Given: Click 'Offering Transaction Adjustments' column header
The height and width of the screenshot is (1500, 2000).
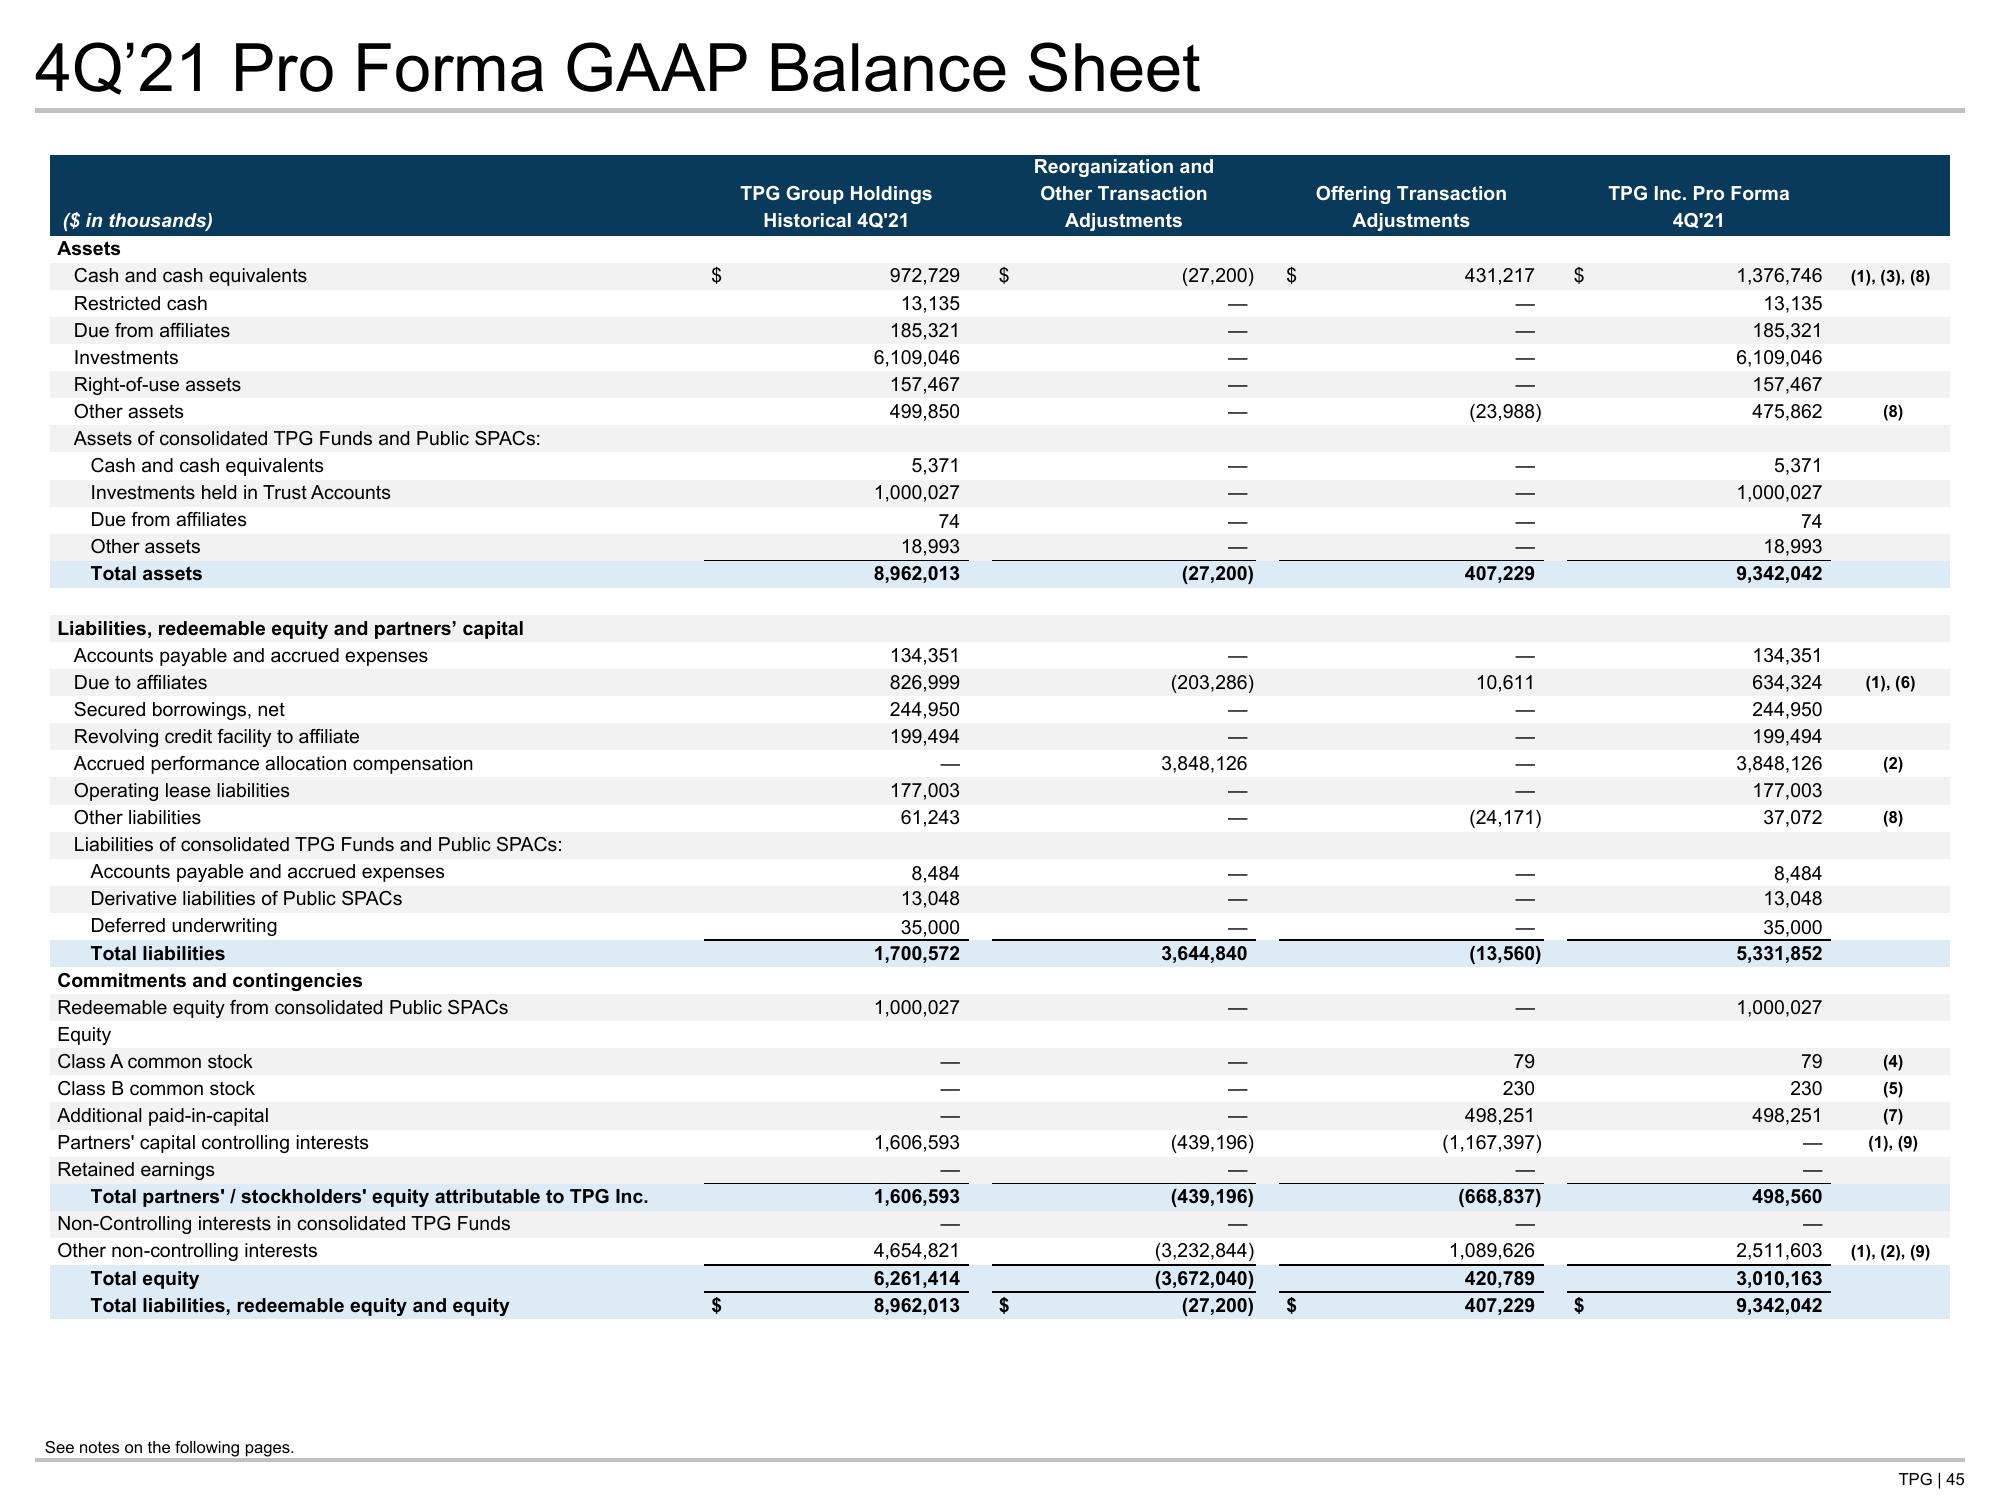Looking at the screenshot, I should point(1411,207).
